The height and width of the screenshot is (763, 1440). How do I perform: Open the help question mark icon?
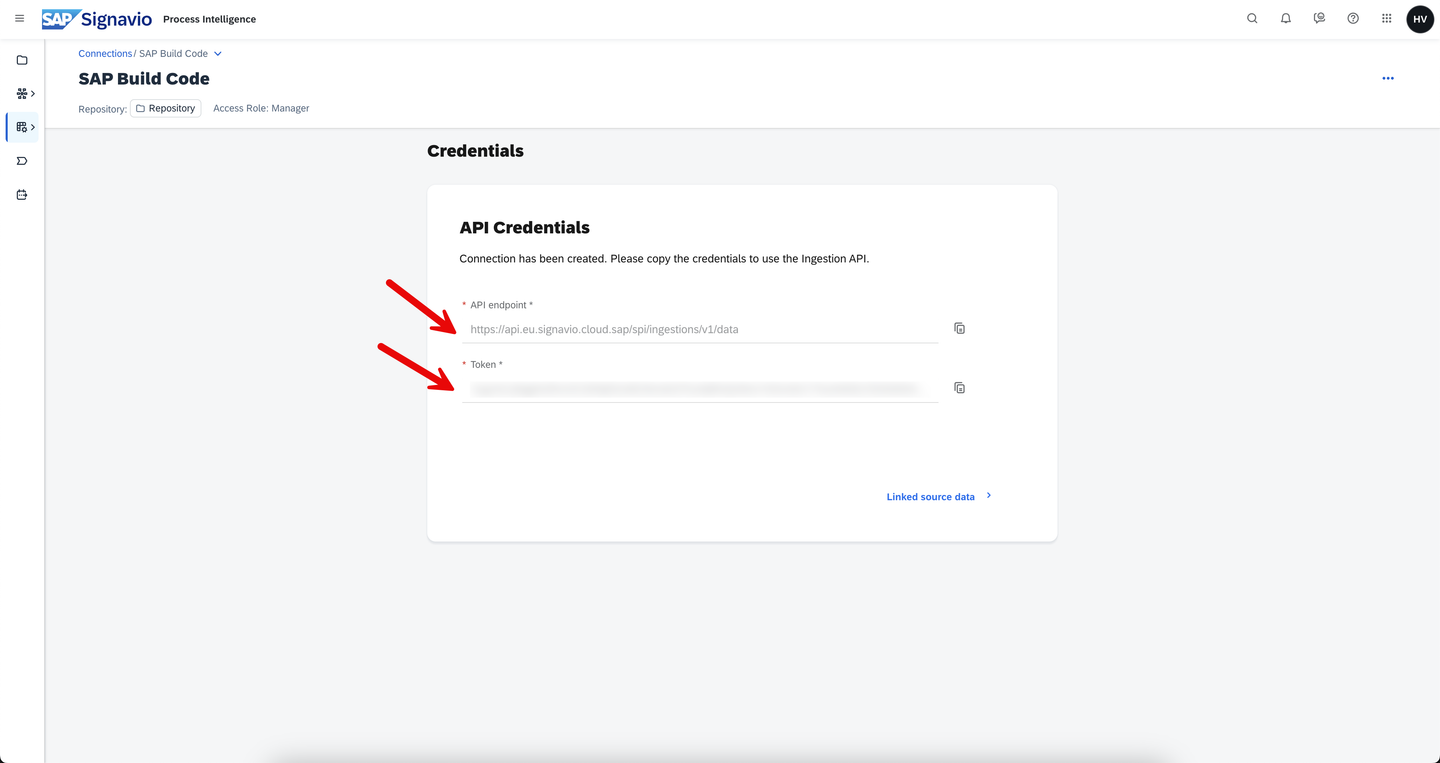point(1353,19)
